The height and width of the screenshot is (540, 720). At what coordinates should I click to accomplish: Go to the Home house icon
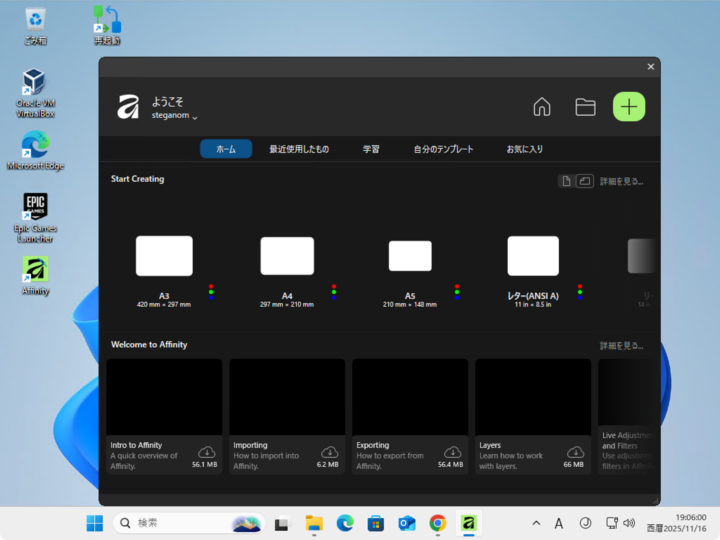541,107
